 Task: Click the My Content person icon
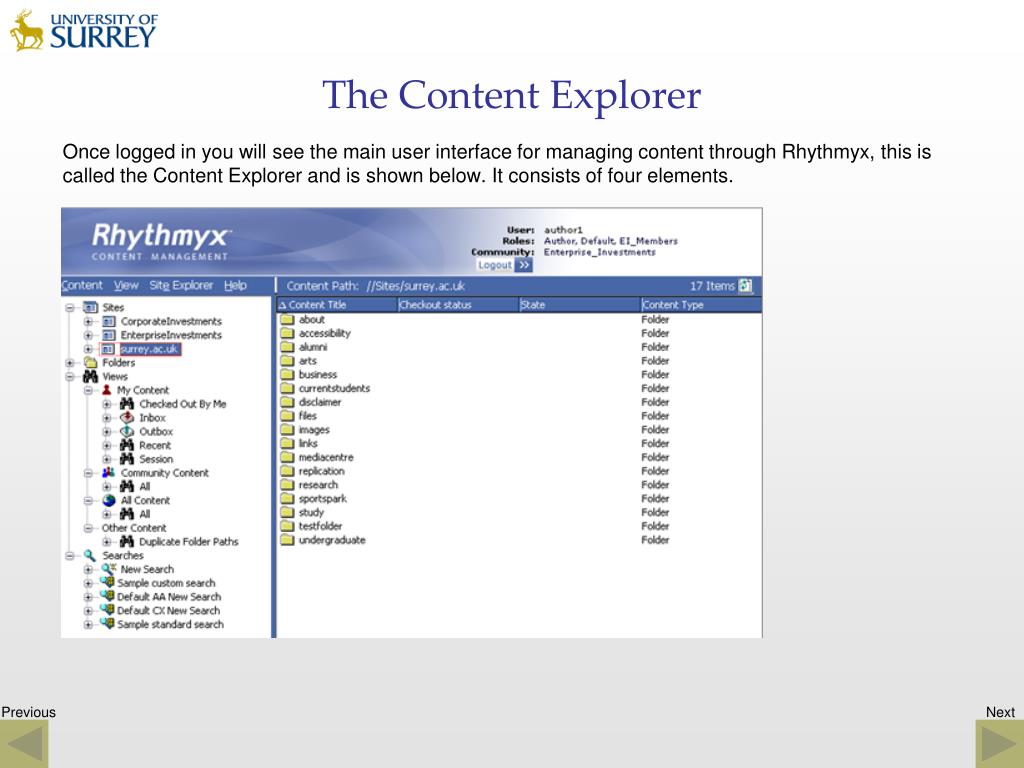(x=107, y=390)
